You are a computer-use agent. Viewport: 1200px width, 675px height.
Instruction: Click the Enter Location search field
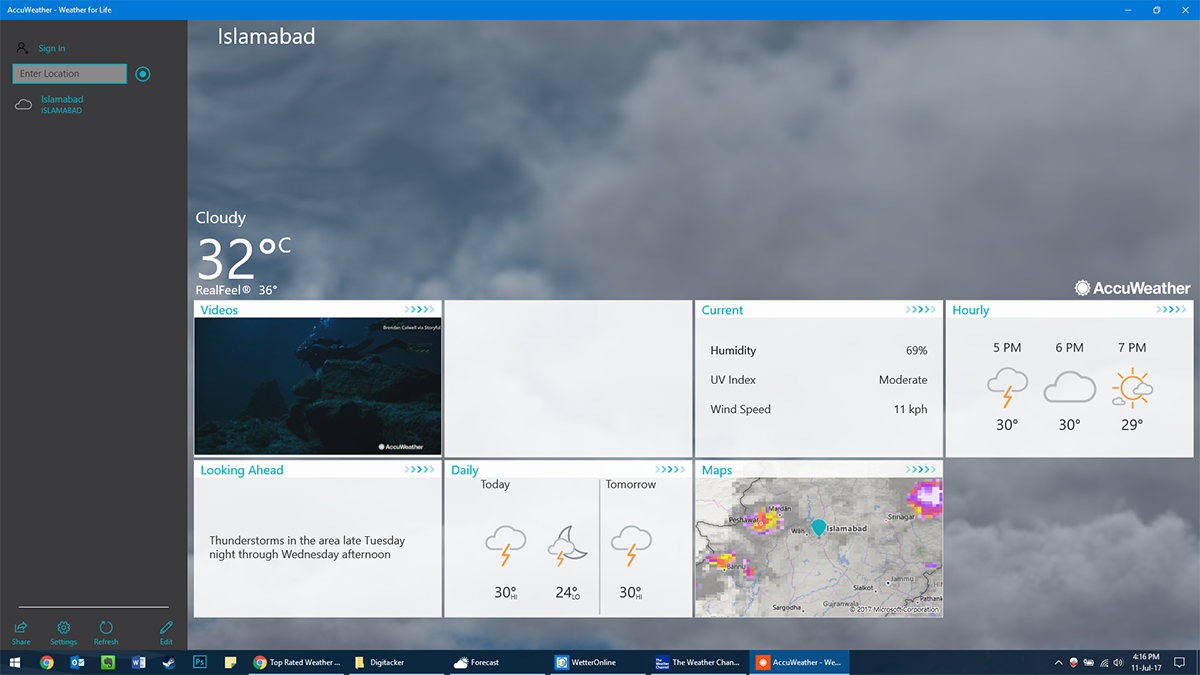[x=70, y=74]
